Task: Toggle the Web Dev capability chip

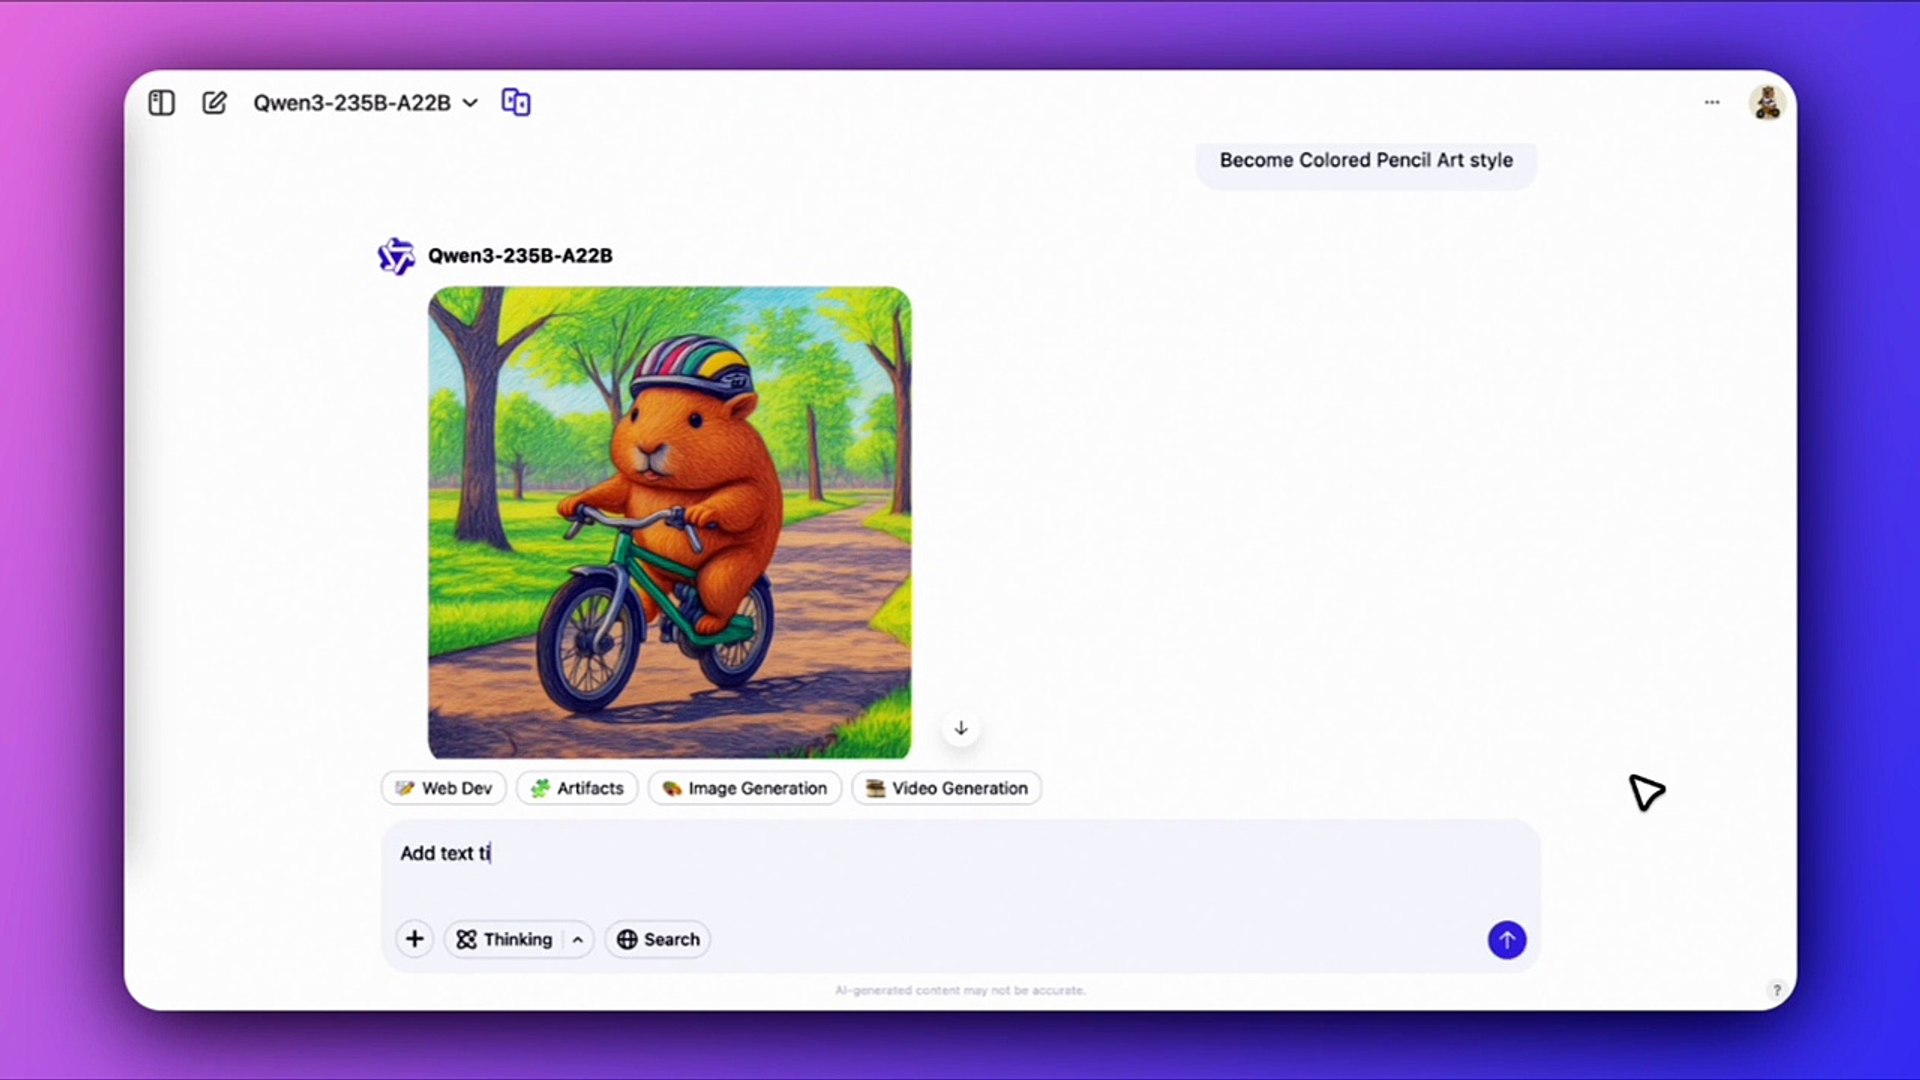Action: tap(443, 788)
